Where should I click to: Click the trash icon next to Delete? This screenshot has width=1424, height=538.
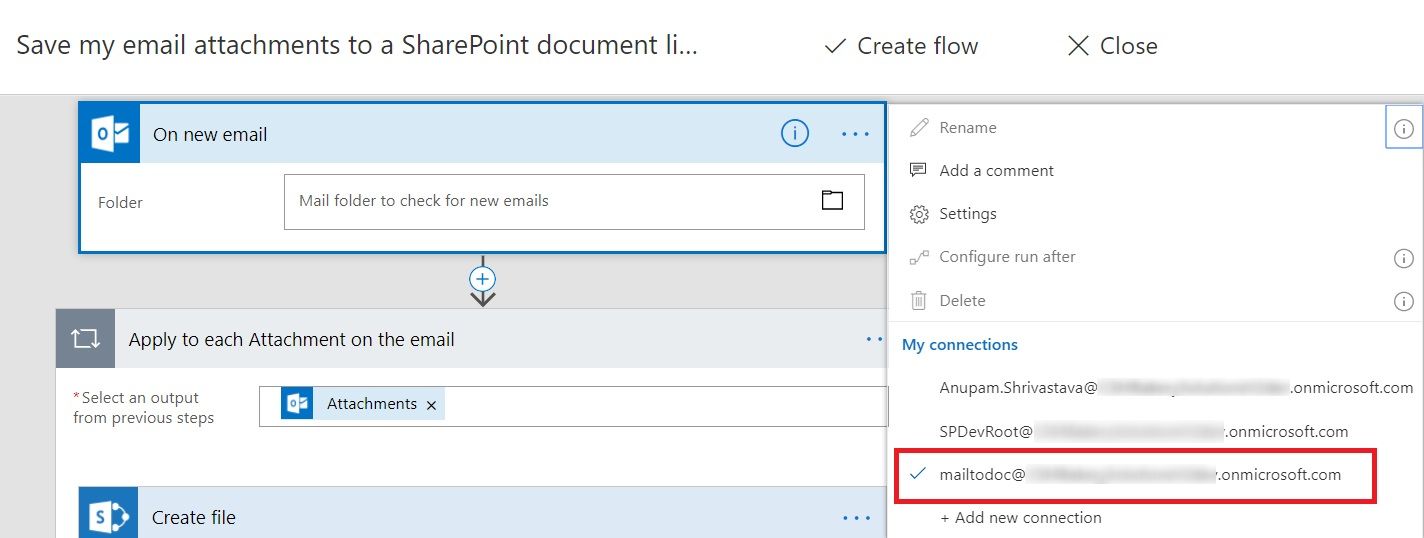(x=918, y=300)
